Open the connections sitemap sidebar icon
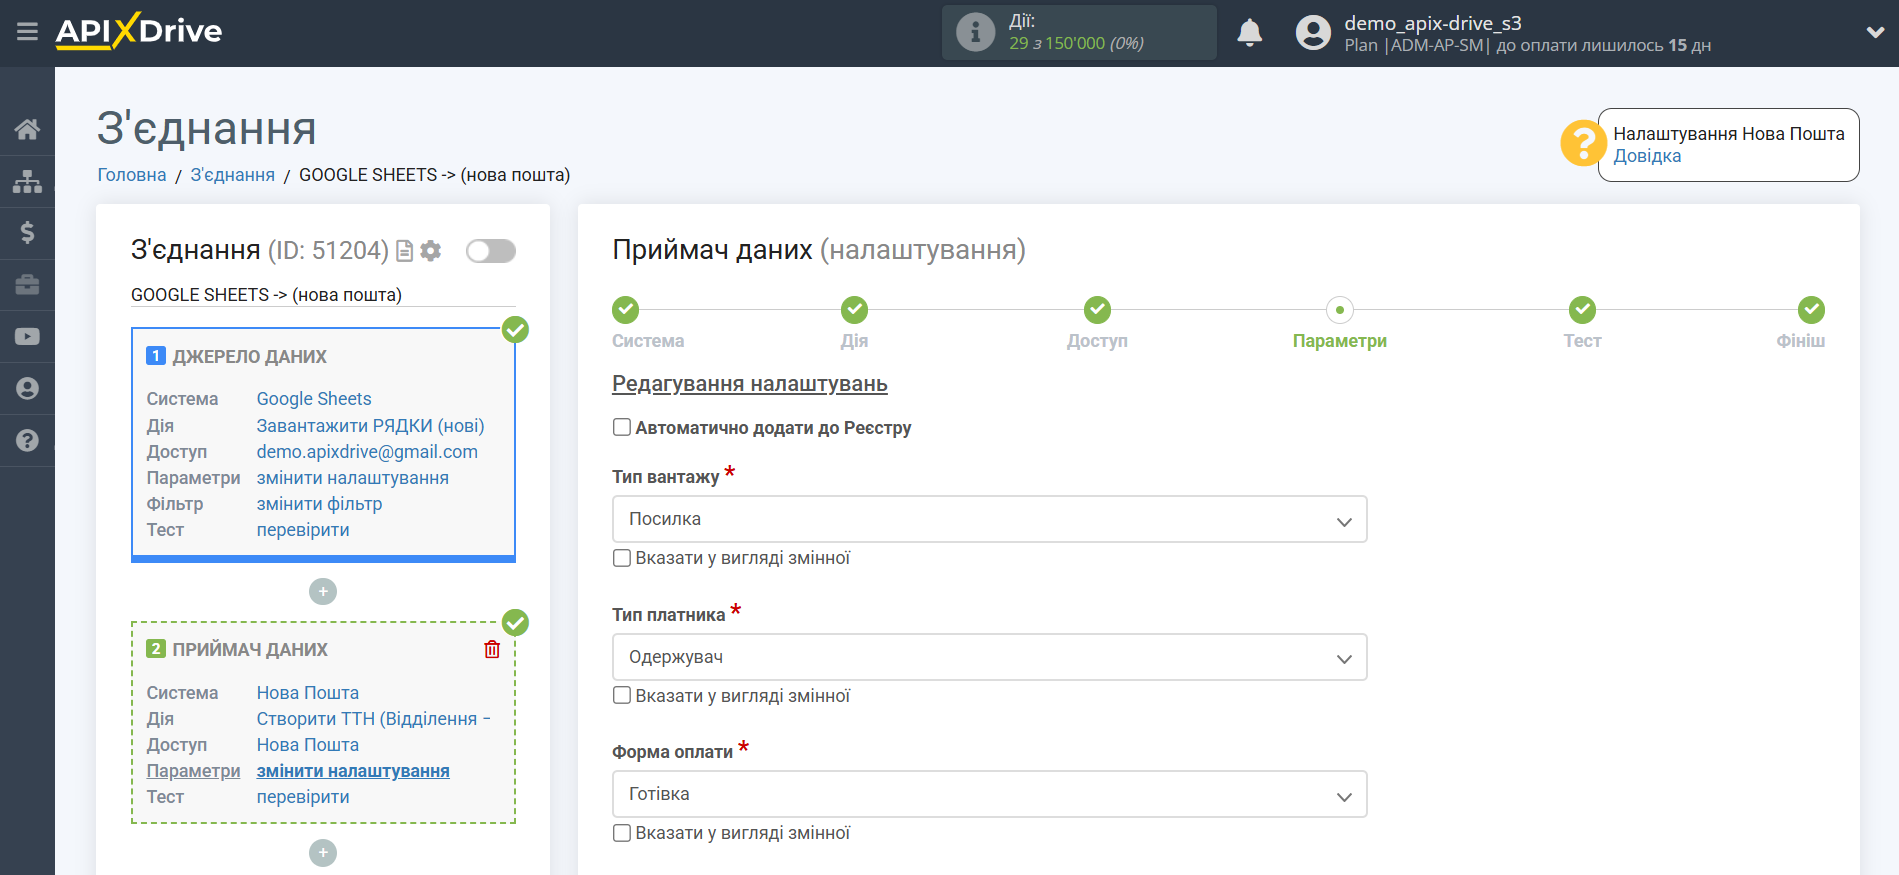Viewport: 1899px width, 875px height. click(27, 181)
